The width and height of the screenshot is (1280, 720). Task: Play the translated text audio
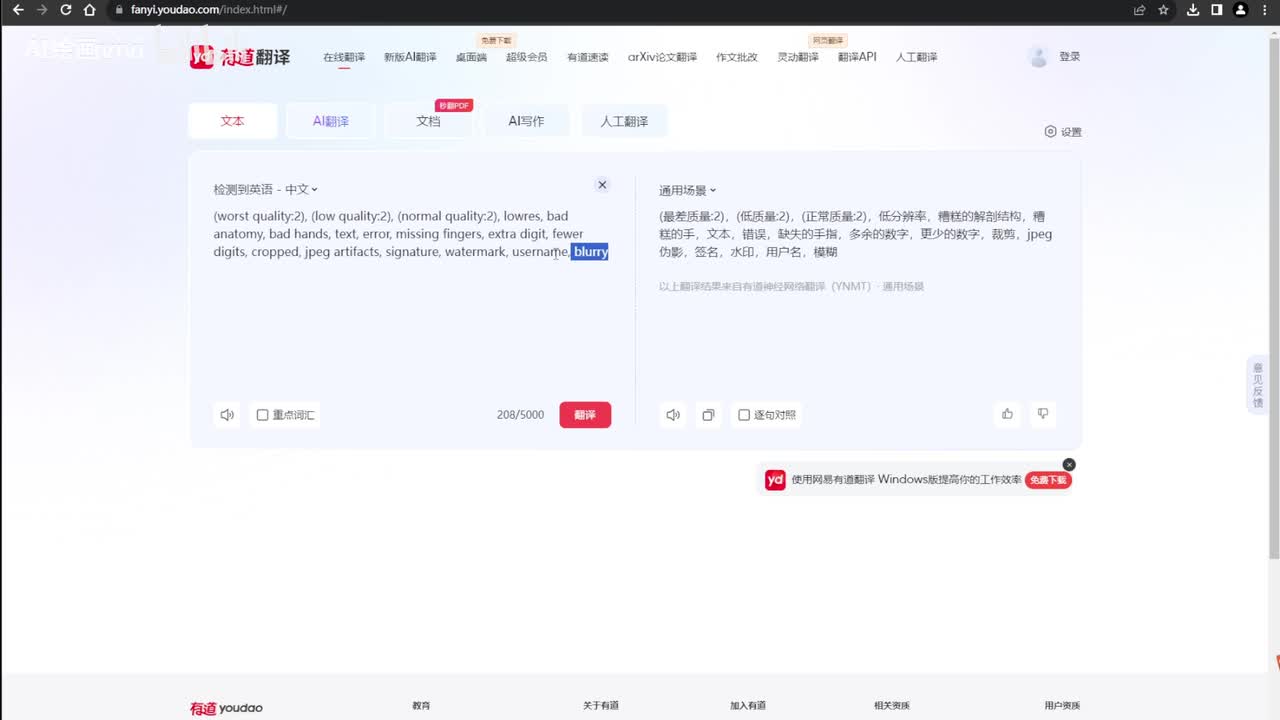(673, 415)
